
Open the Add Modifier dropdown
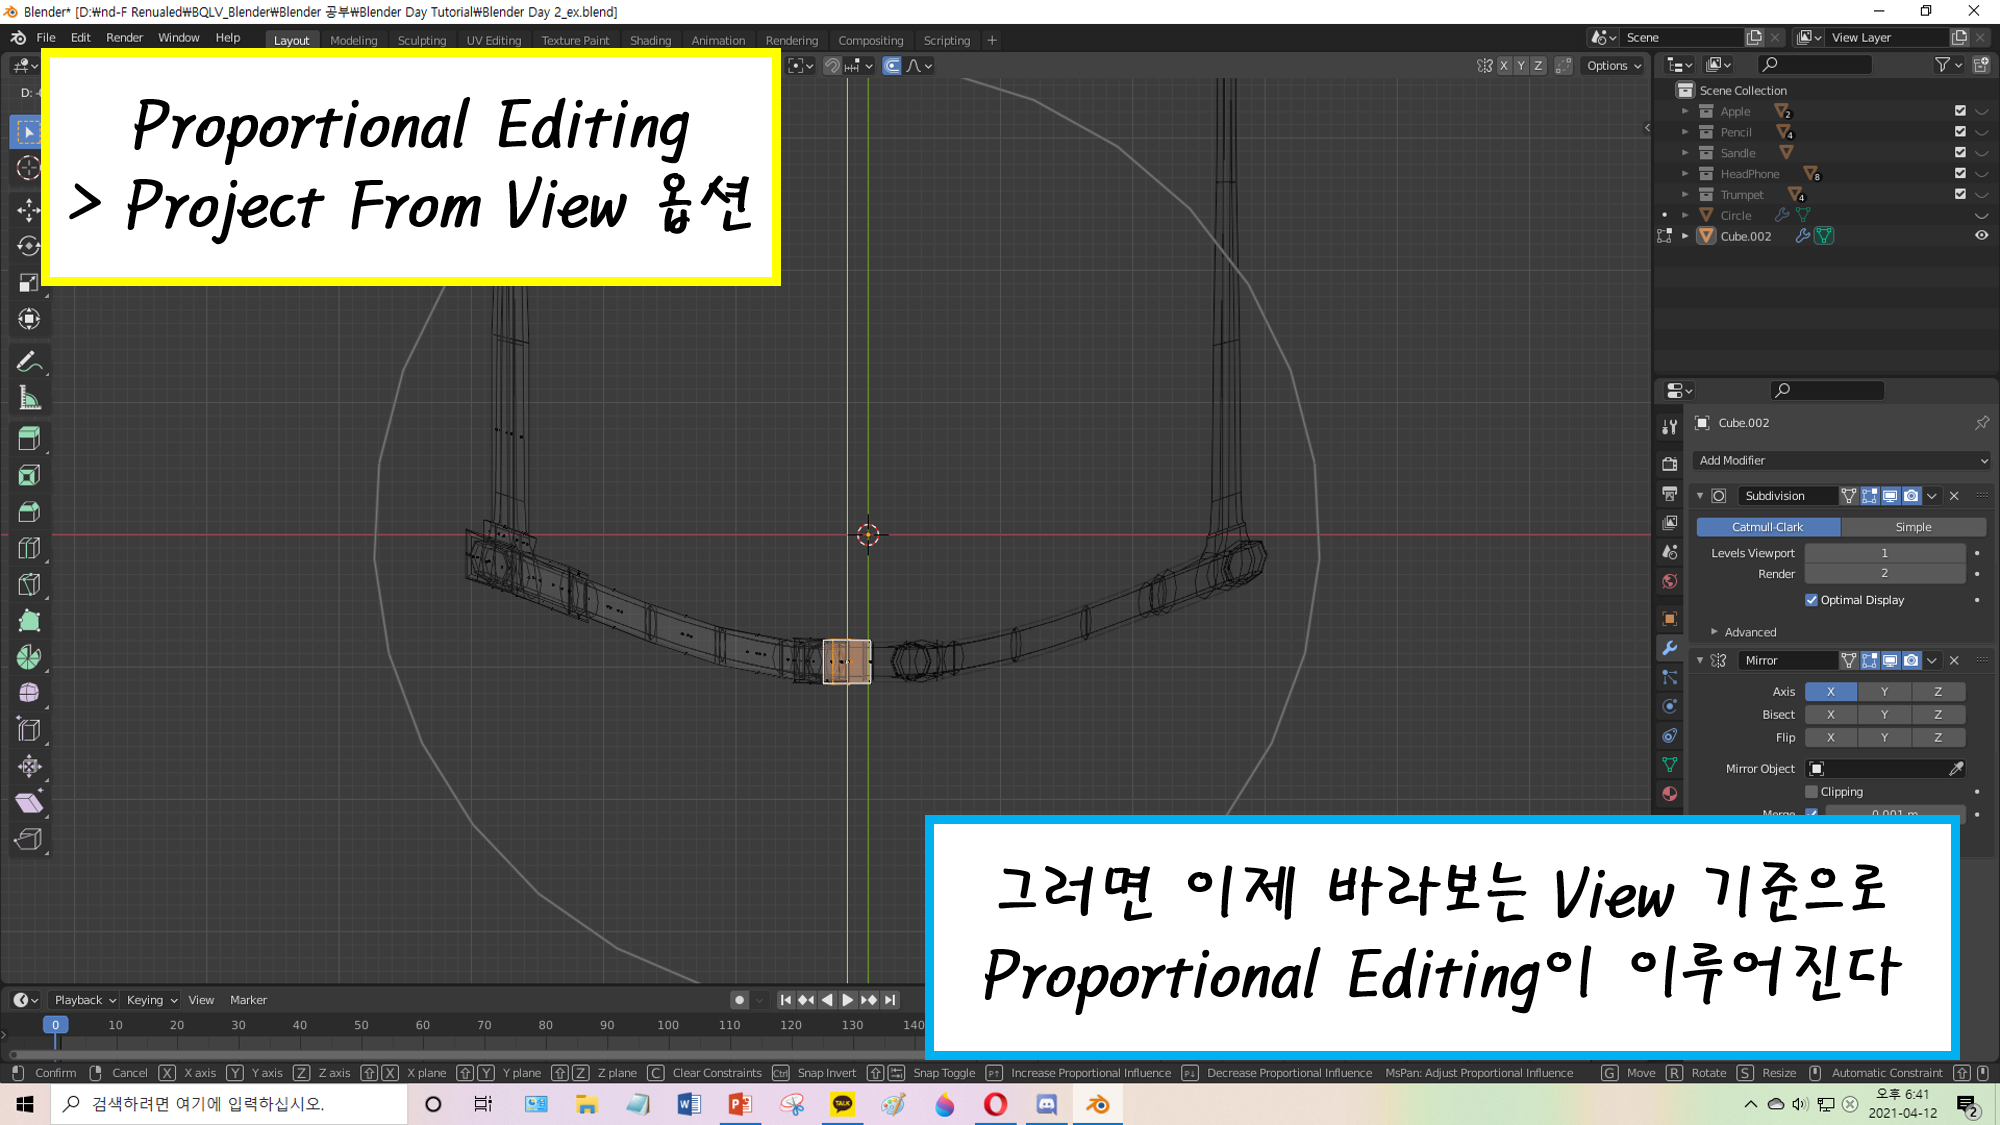coord(1842,461)
